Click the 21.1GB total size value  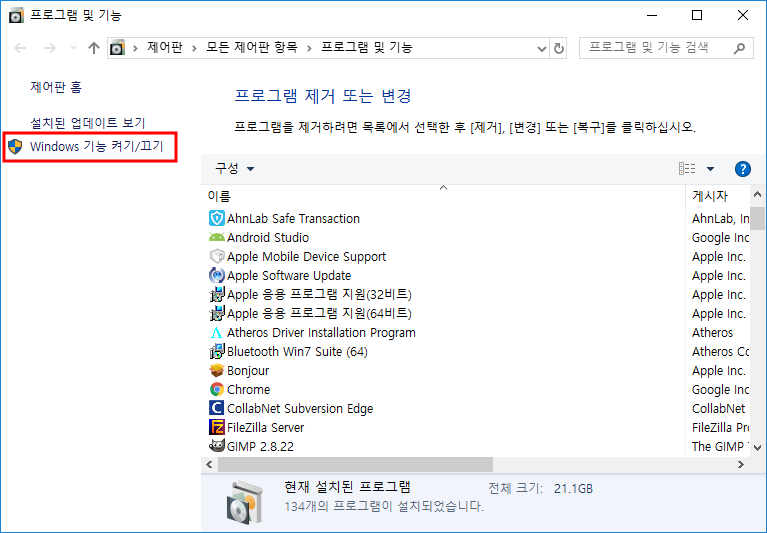point(573,489)
